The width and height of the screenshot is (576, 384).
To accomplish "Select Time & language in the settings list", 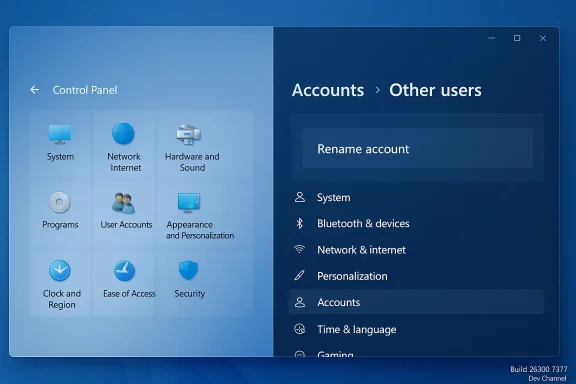I will (416, 329).
